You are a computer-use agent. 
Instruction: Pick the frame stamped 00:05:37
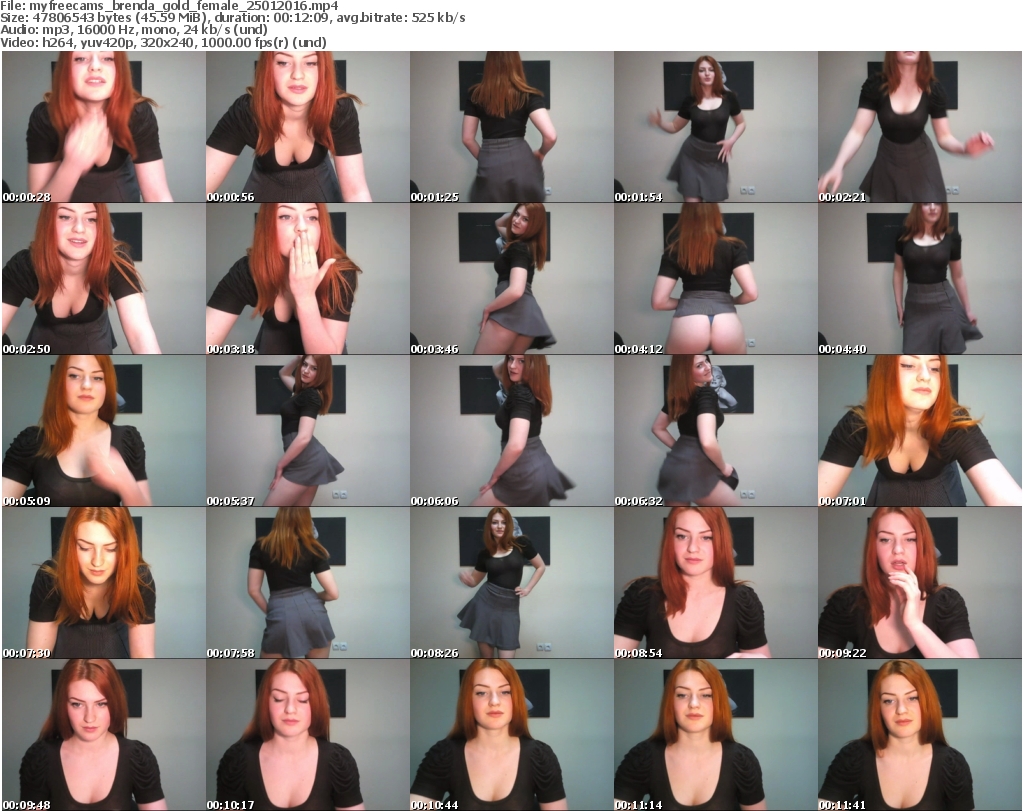308,431
